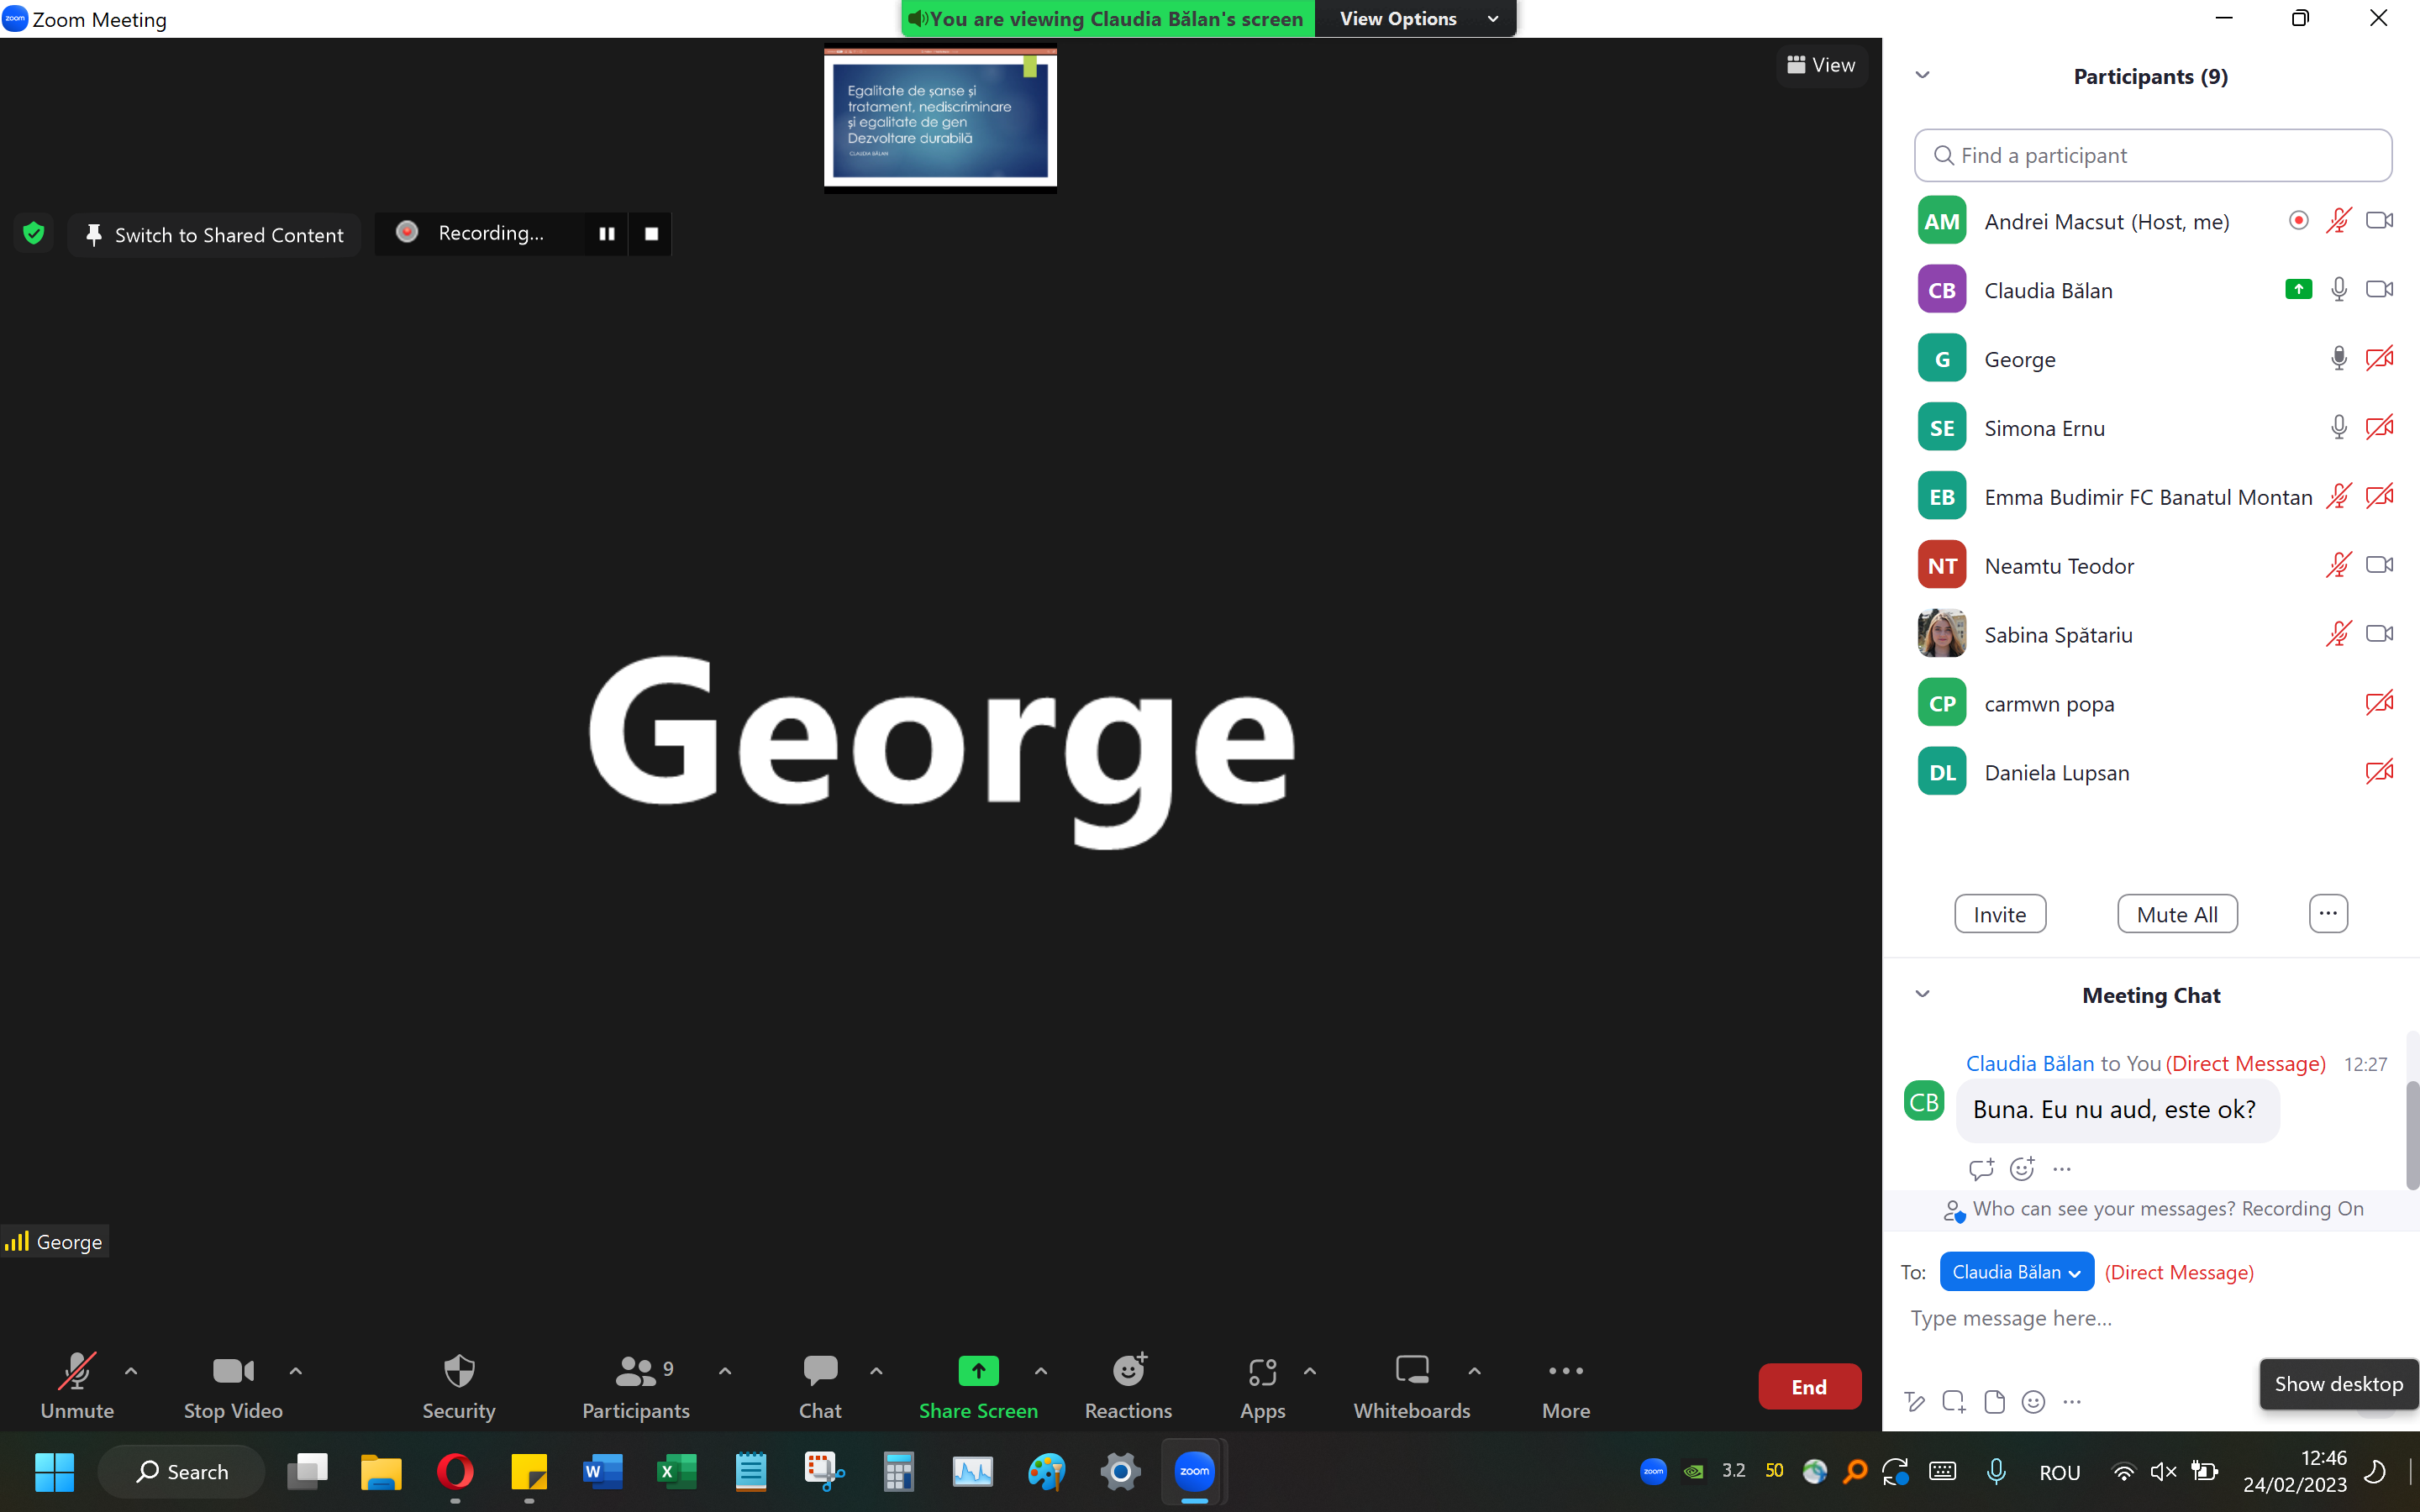Click the shared screen slide thumbnail
The width and height of the screenshot is (2420, 1512).
pos(940,119)
